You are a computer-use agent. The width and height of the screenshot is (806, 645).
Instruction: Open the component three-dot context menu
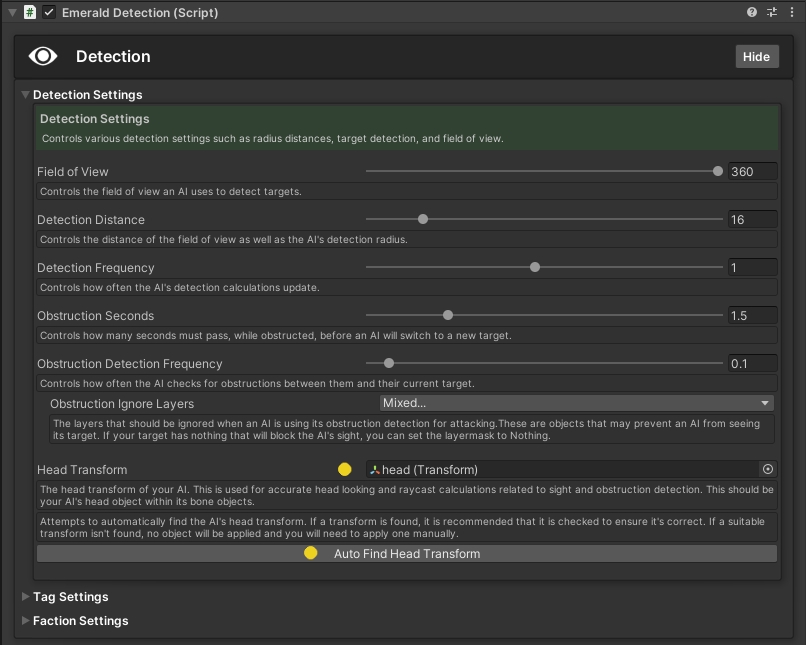pos(792,13)
